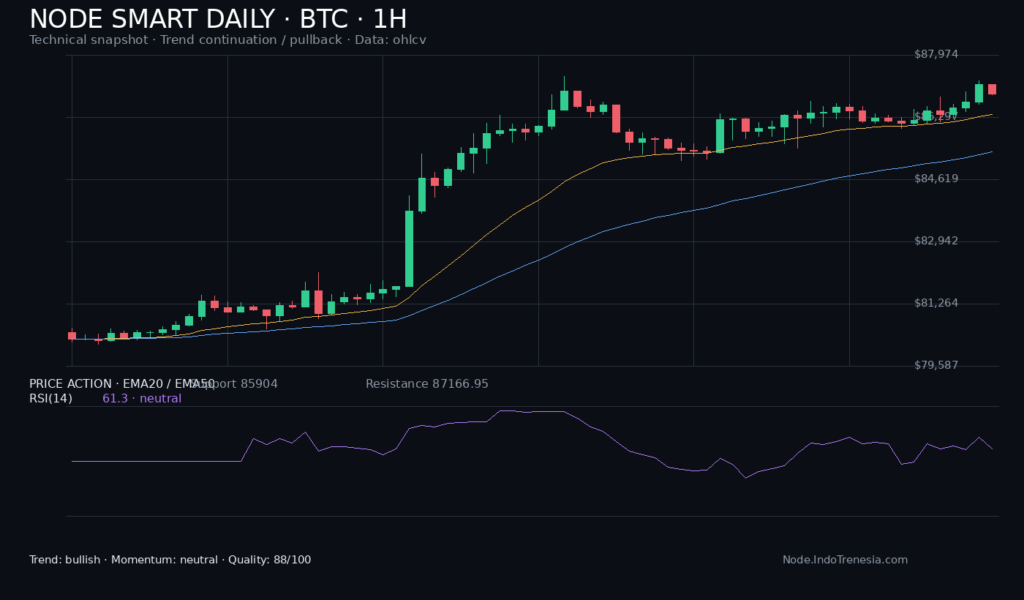
Task: Click the $79,587 price axis label
Action: point(936,365)
